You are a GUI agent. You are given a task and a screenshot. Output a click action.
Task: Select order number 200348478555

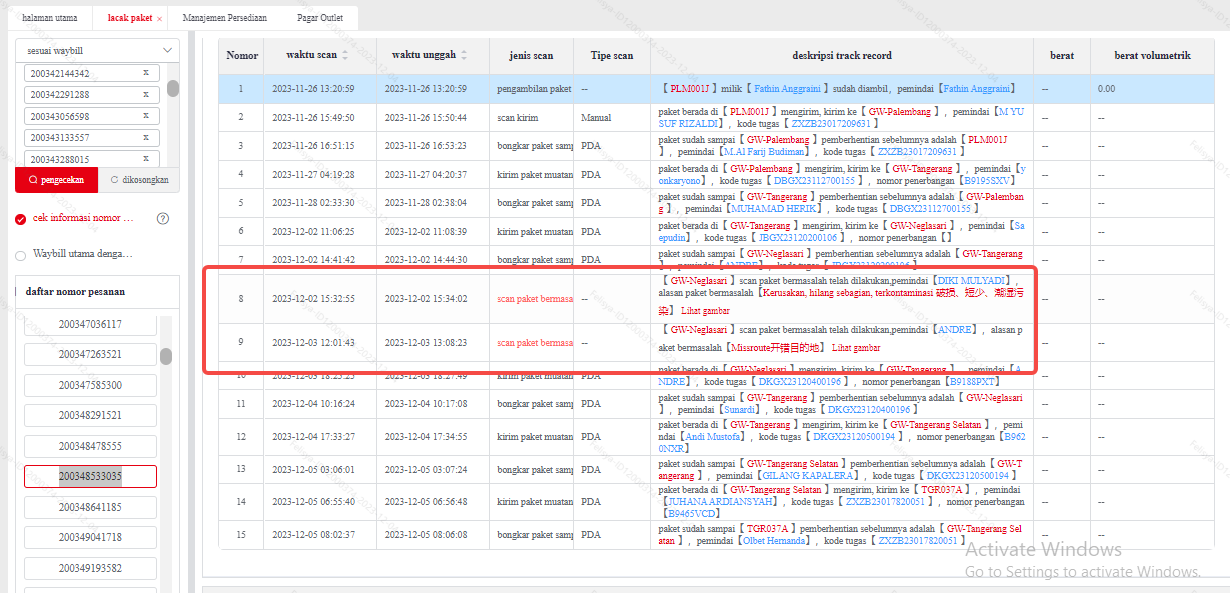pyautogui.click(x=90, y=446)
